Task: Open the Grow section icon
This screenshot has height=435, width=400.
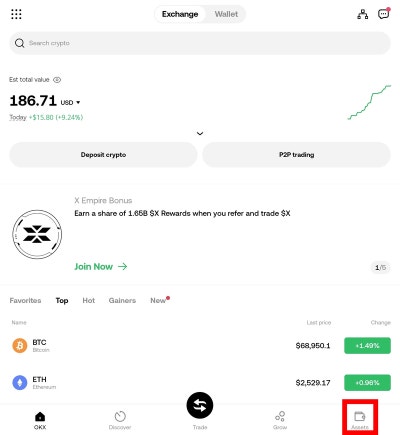Action: pyautogui.click(x=280, y=416)
